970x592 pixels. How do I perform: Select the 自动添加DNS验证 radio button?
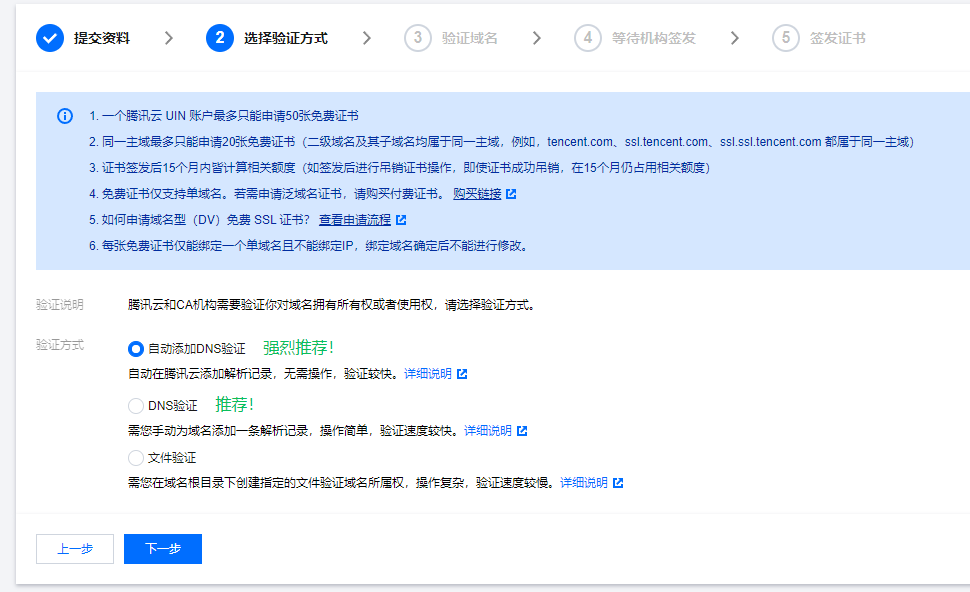click(135, 349)
